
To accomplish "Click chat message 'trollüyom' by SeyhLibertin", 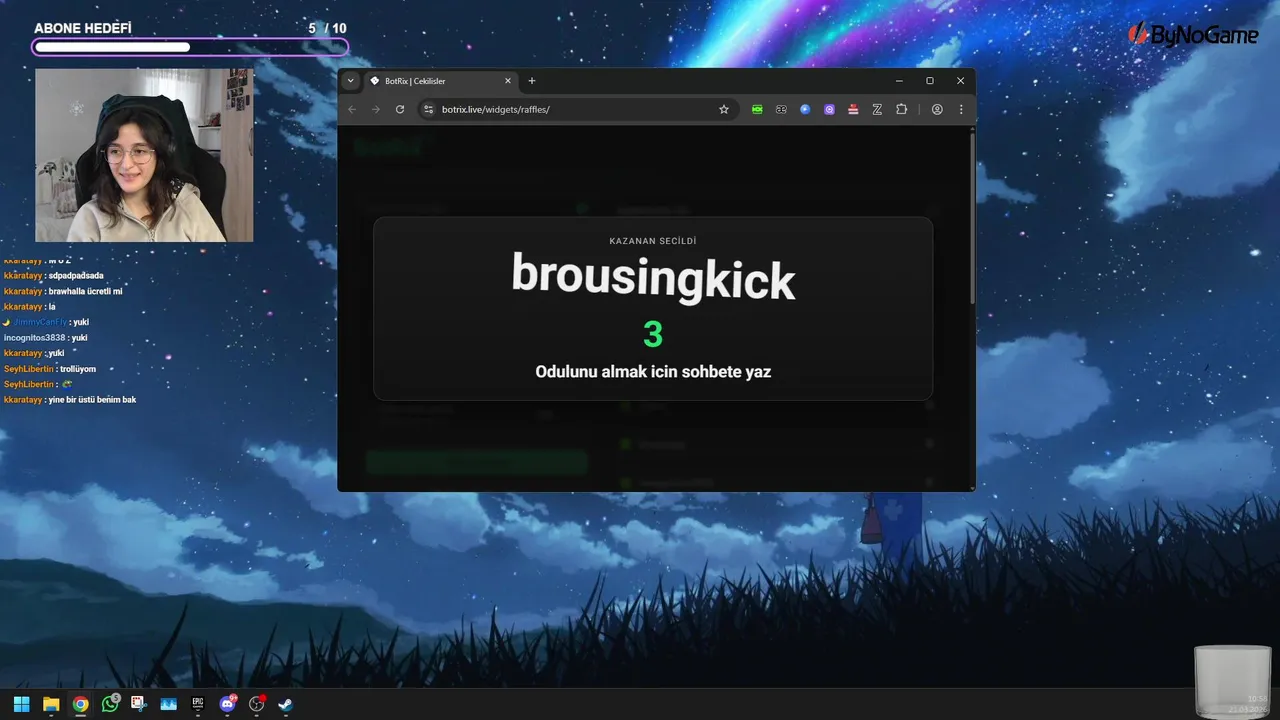I will 78,369.
